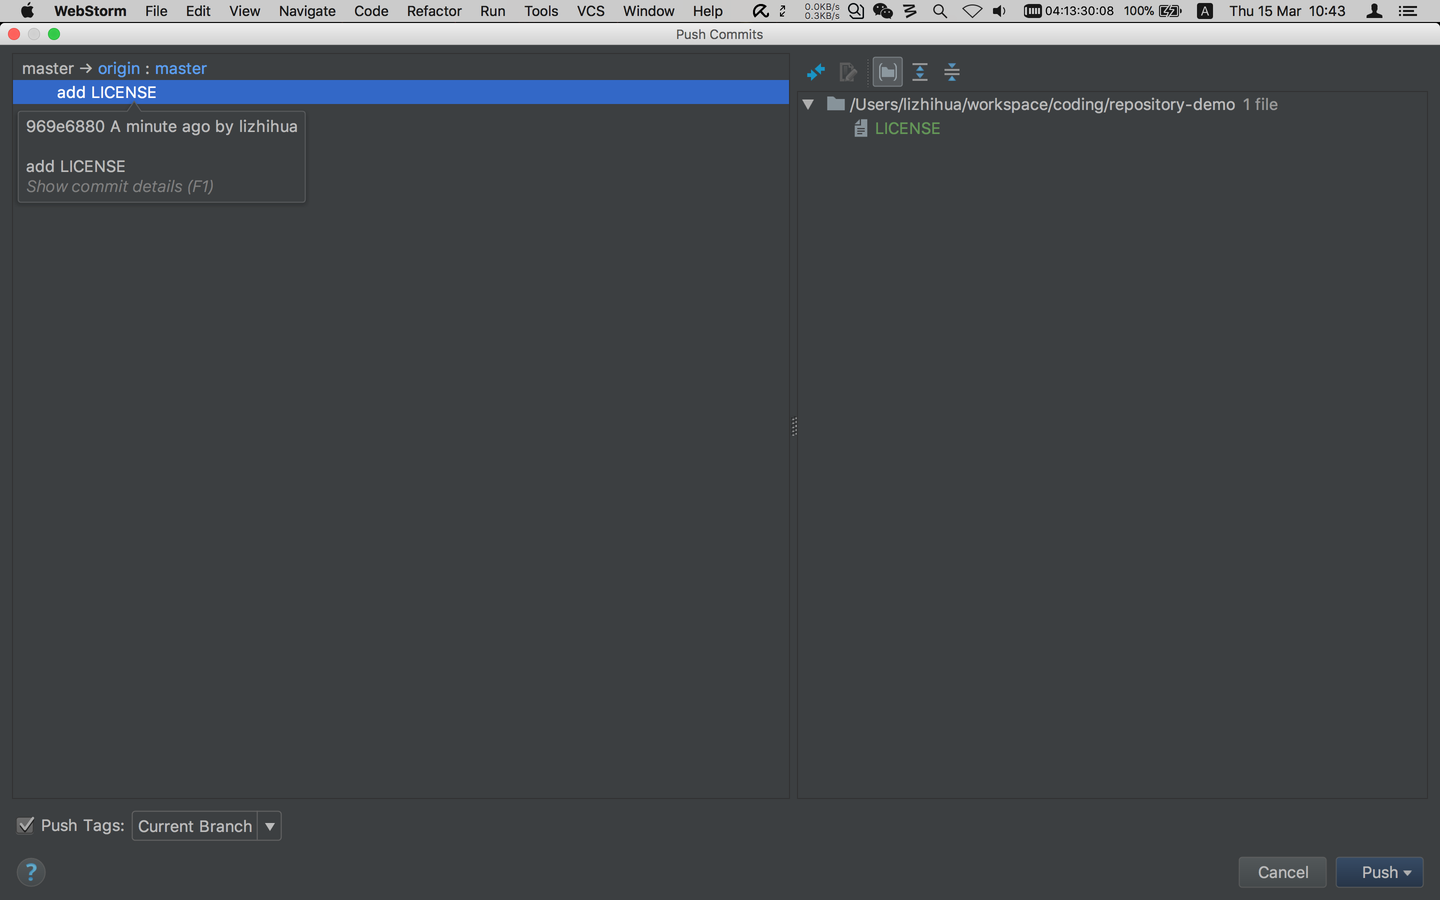Click the Wi-Fi status icon
Screen dimensions: 1440x900
tap(972, 11)
